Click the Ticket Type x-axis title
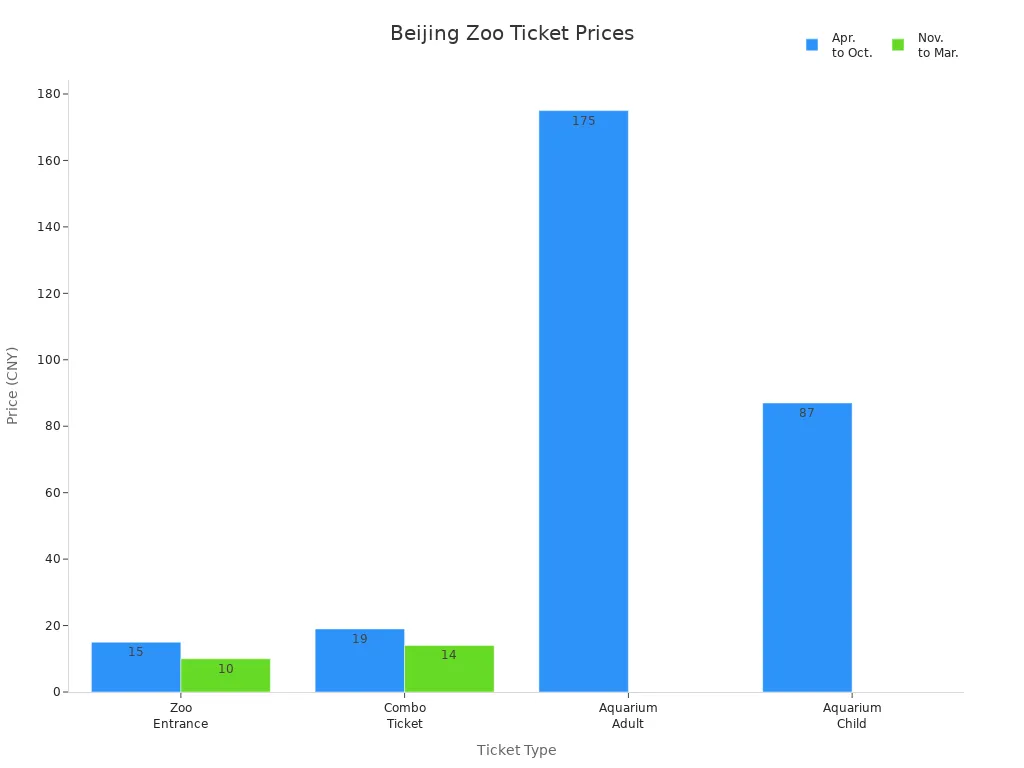This screenshot has height=768, width=1024. 516,750
